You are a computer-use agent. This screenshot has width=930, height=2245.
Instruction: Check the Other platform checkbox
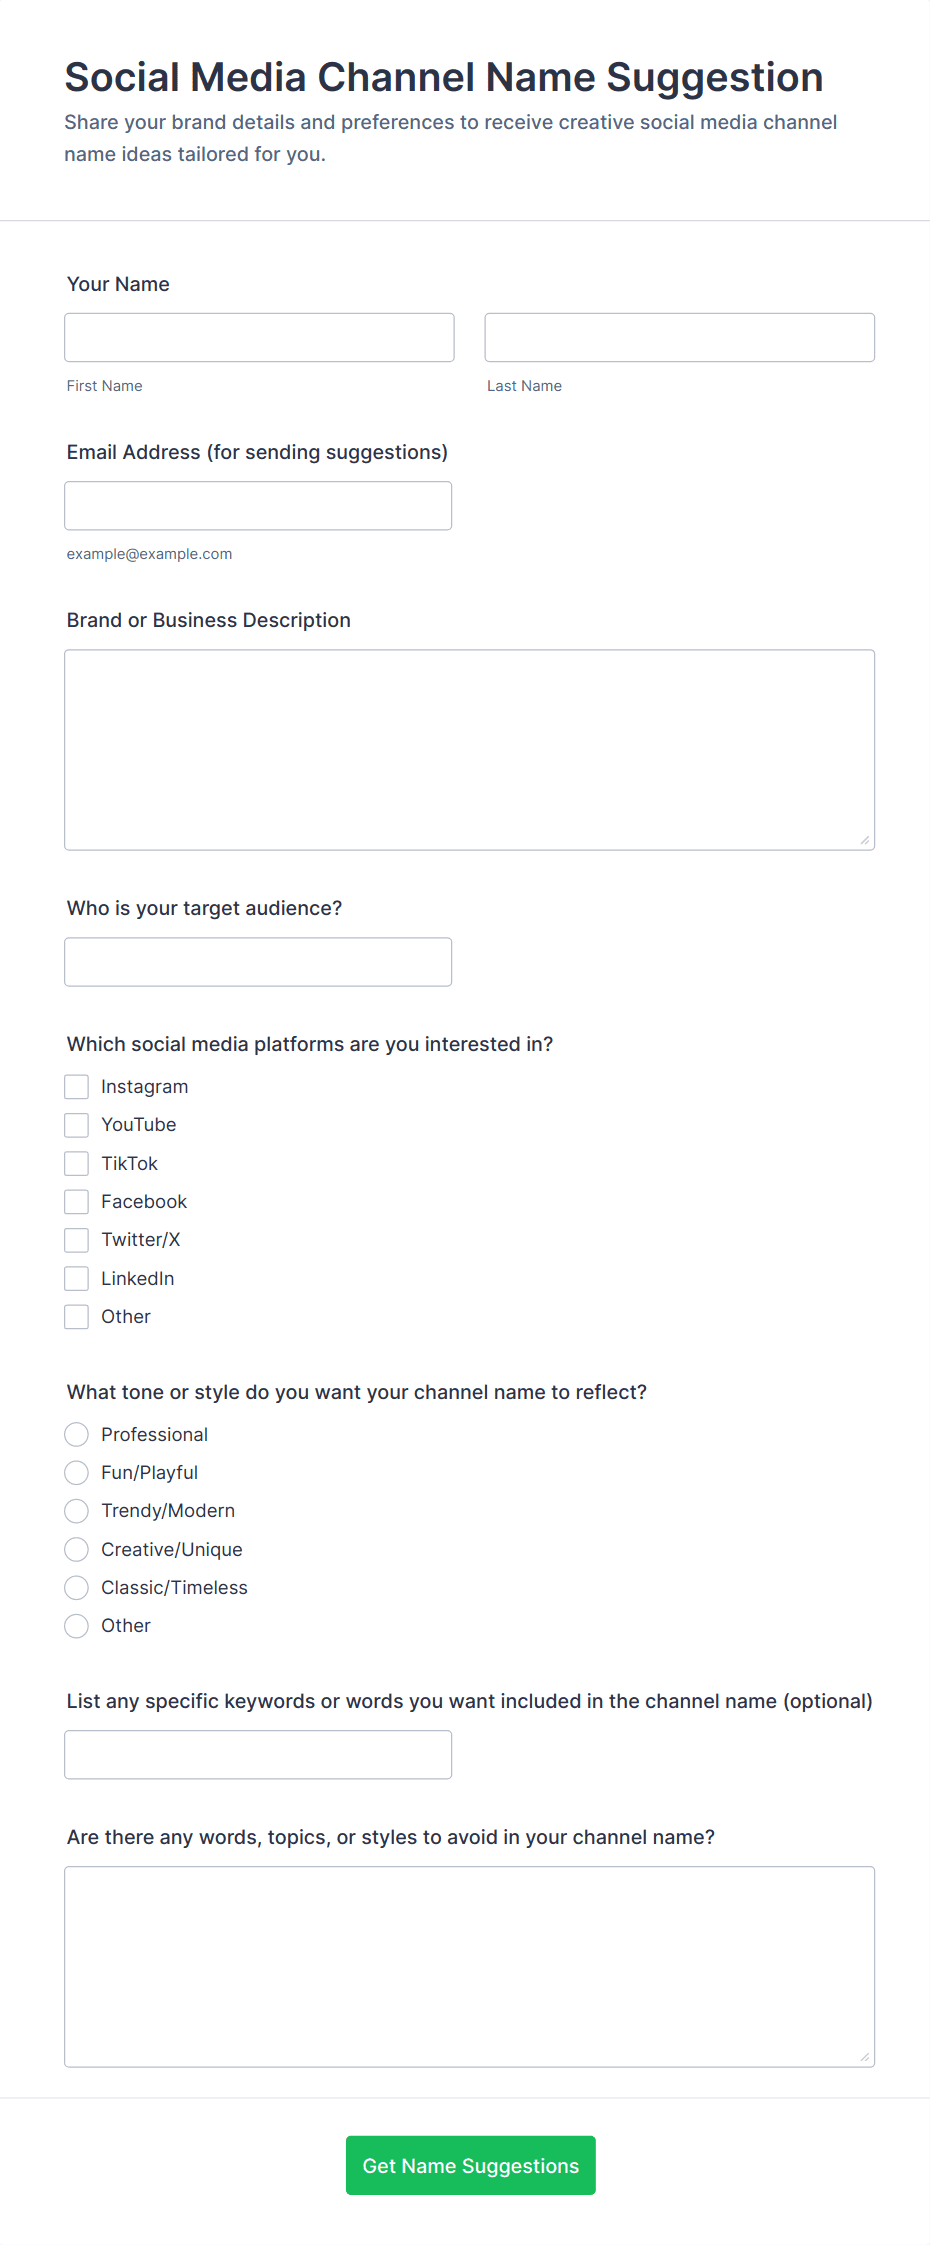76,1316
